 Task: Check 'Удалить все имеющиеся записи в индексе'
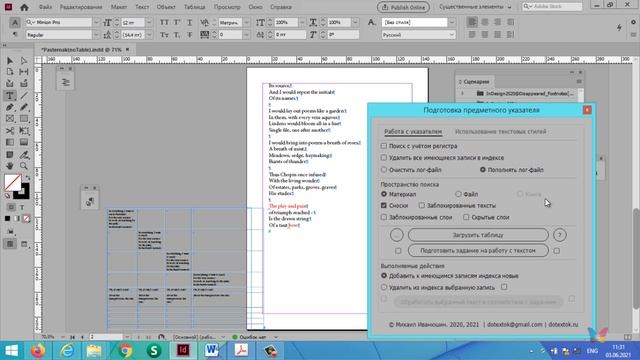tap(384, 158)
